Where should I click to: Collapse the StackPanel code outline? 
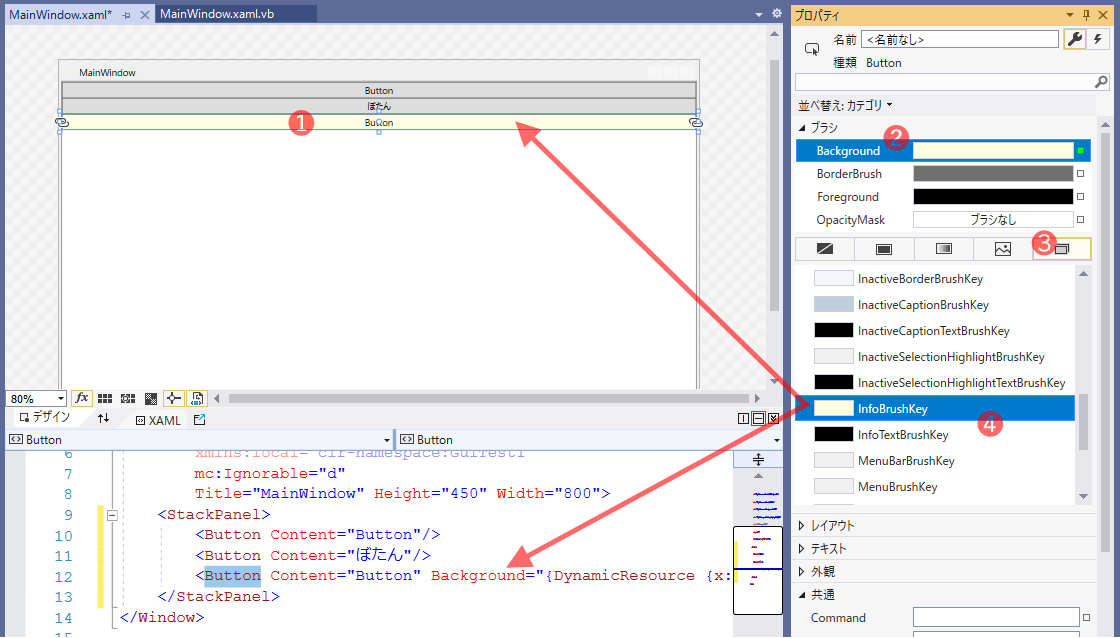[x=112, y=515]
